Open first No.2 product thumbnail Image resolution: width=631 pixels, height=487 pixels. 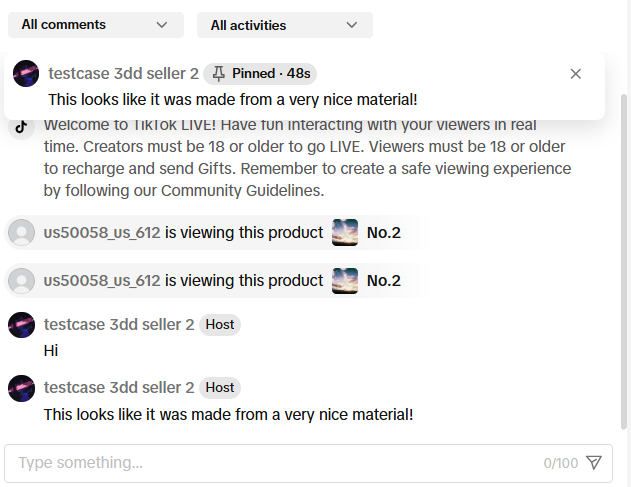[345, 233]
